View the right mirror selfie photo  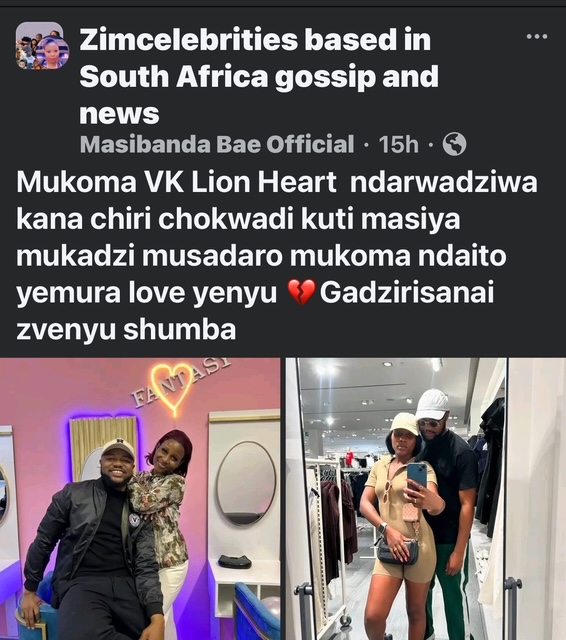click(x=426, y=499)
